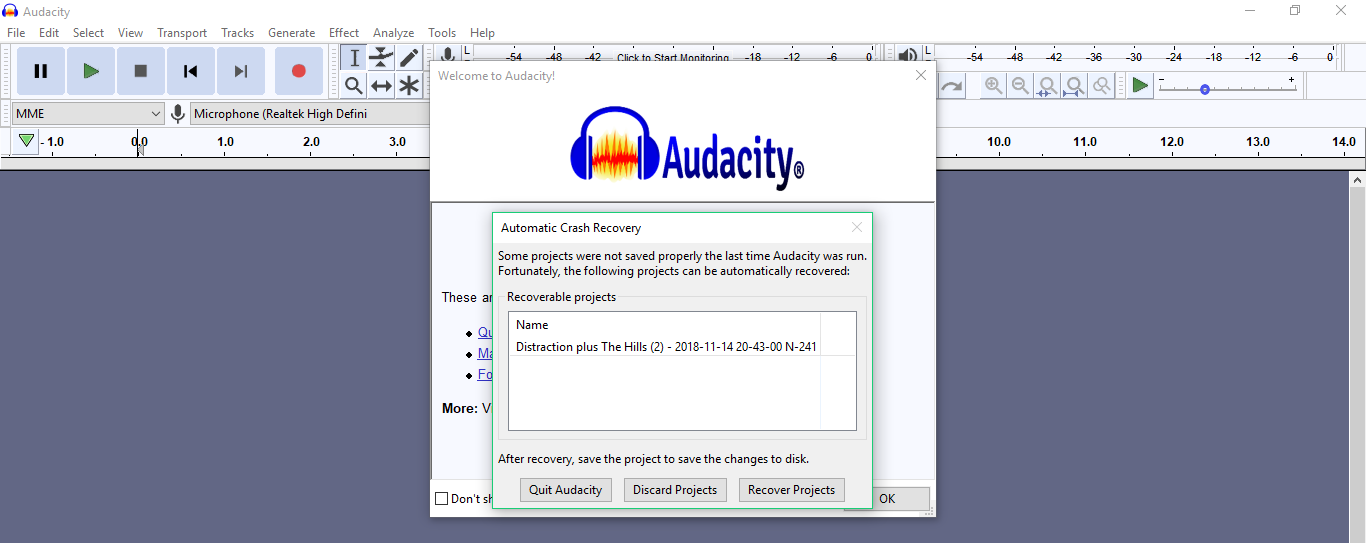1366x543 pixels.
Task: Open the Help menu
Action: [x=482, y=33]
